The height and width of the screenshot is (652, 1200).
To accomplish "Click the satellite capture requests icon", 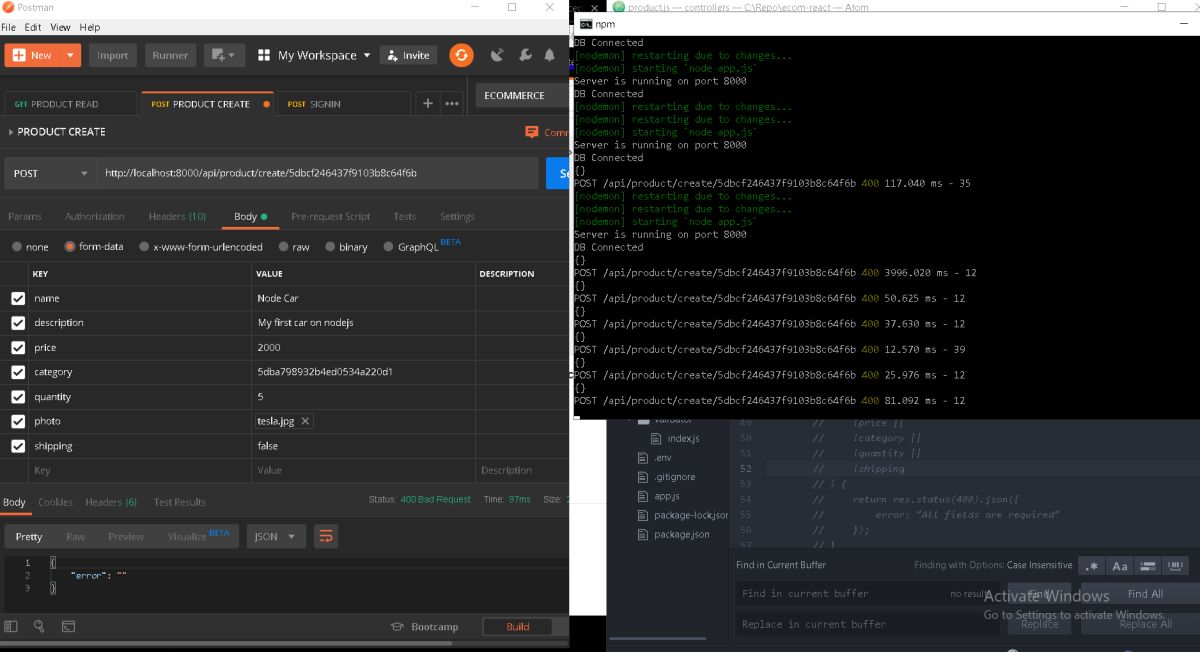I will (x=499, y=55).
